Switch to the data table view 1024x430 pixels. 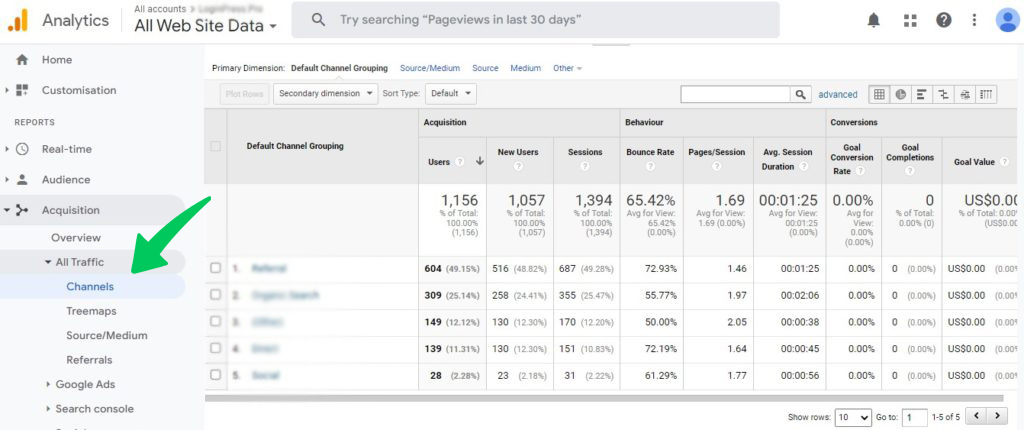point(879,94)
